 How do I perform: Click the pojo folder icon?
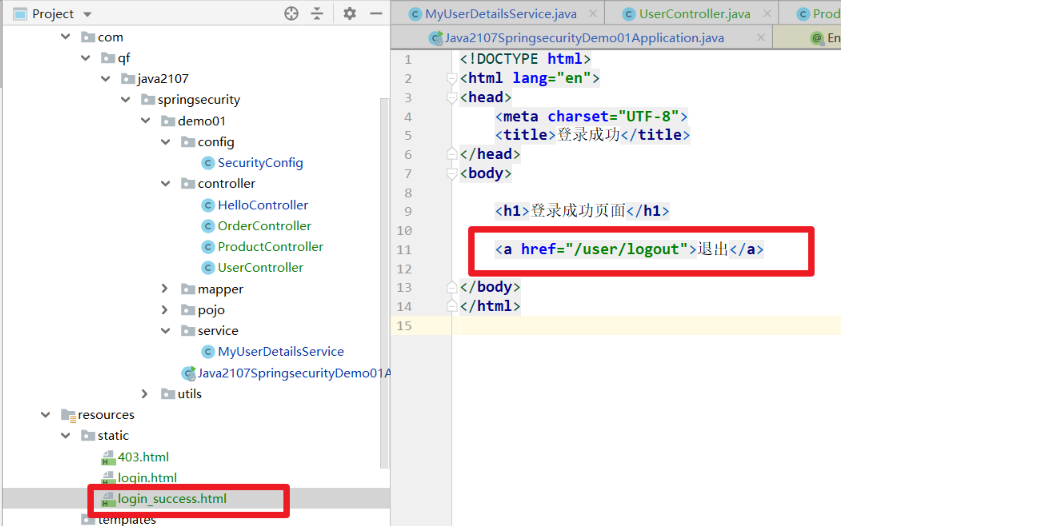point(188,310)
